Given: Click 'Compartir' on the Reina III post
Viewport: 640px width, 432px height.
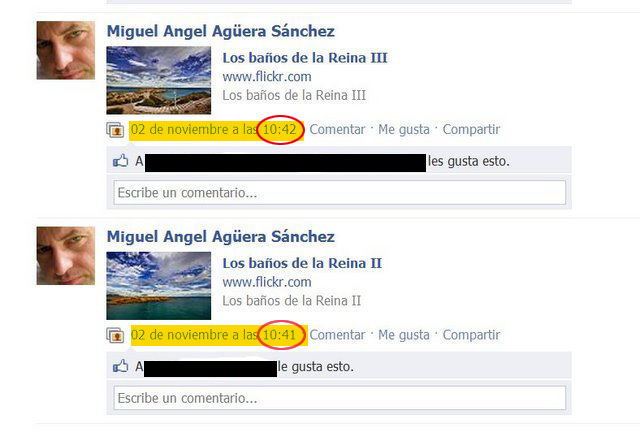Looking at the screenshot, I should pos(471,129).
